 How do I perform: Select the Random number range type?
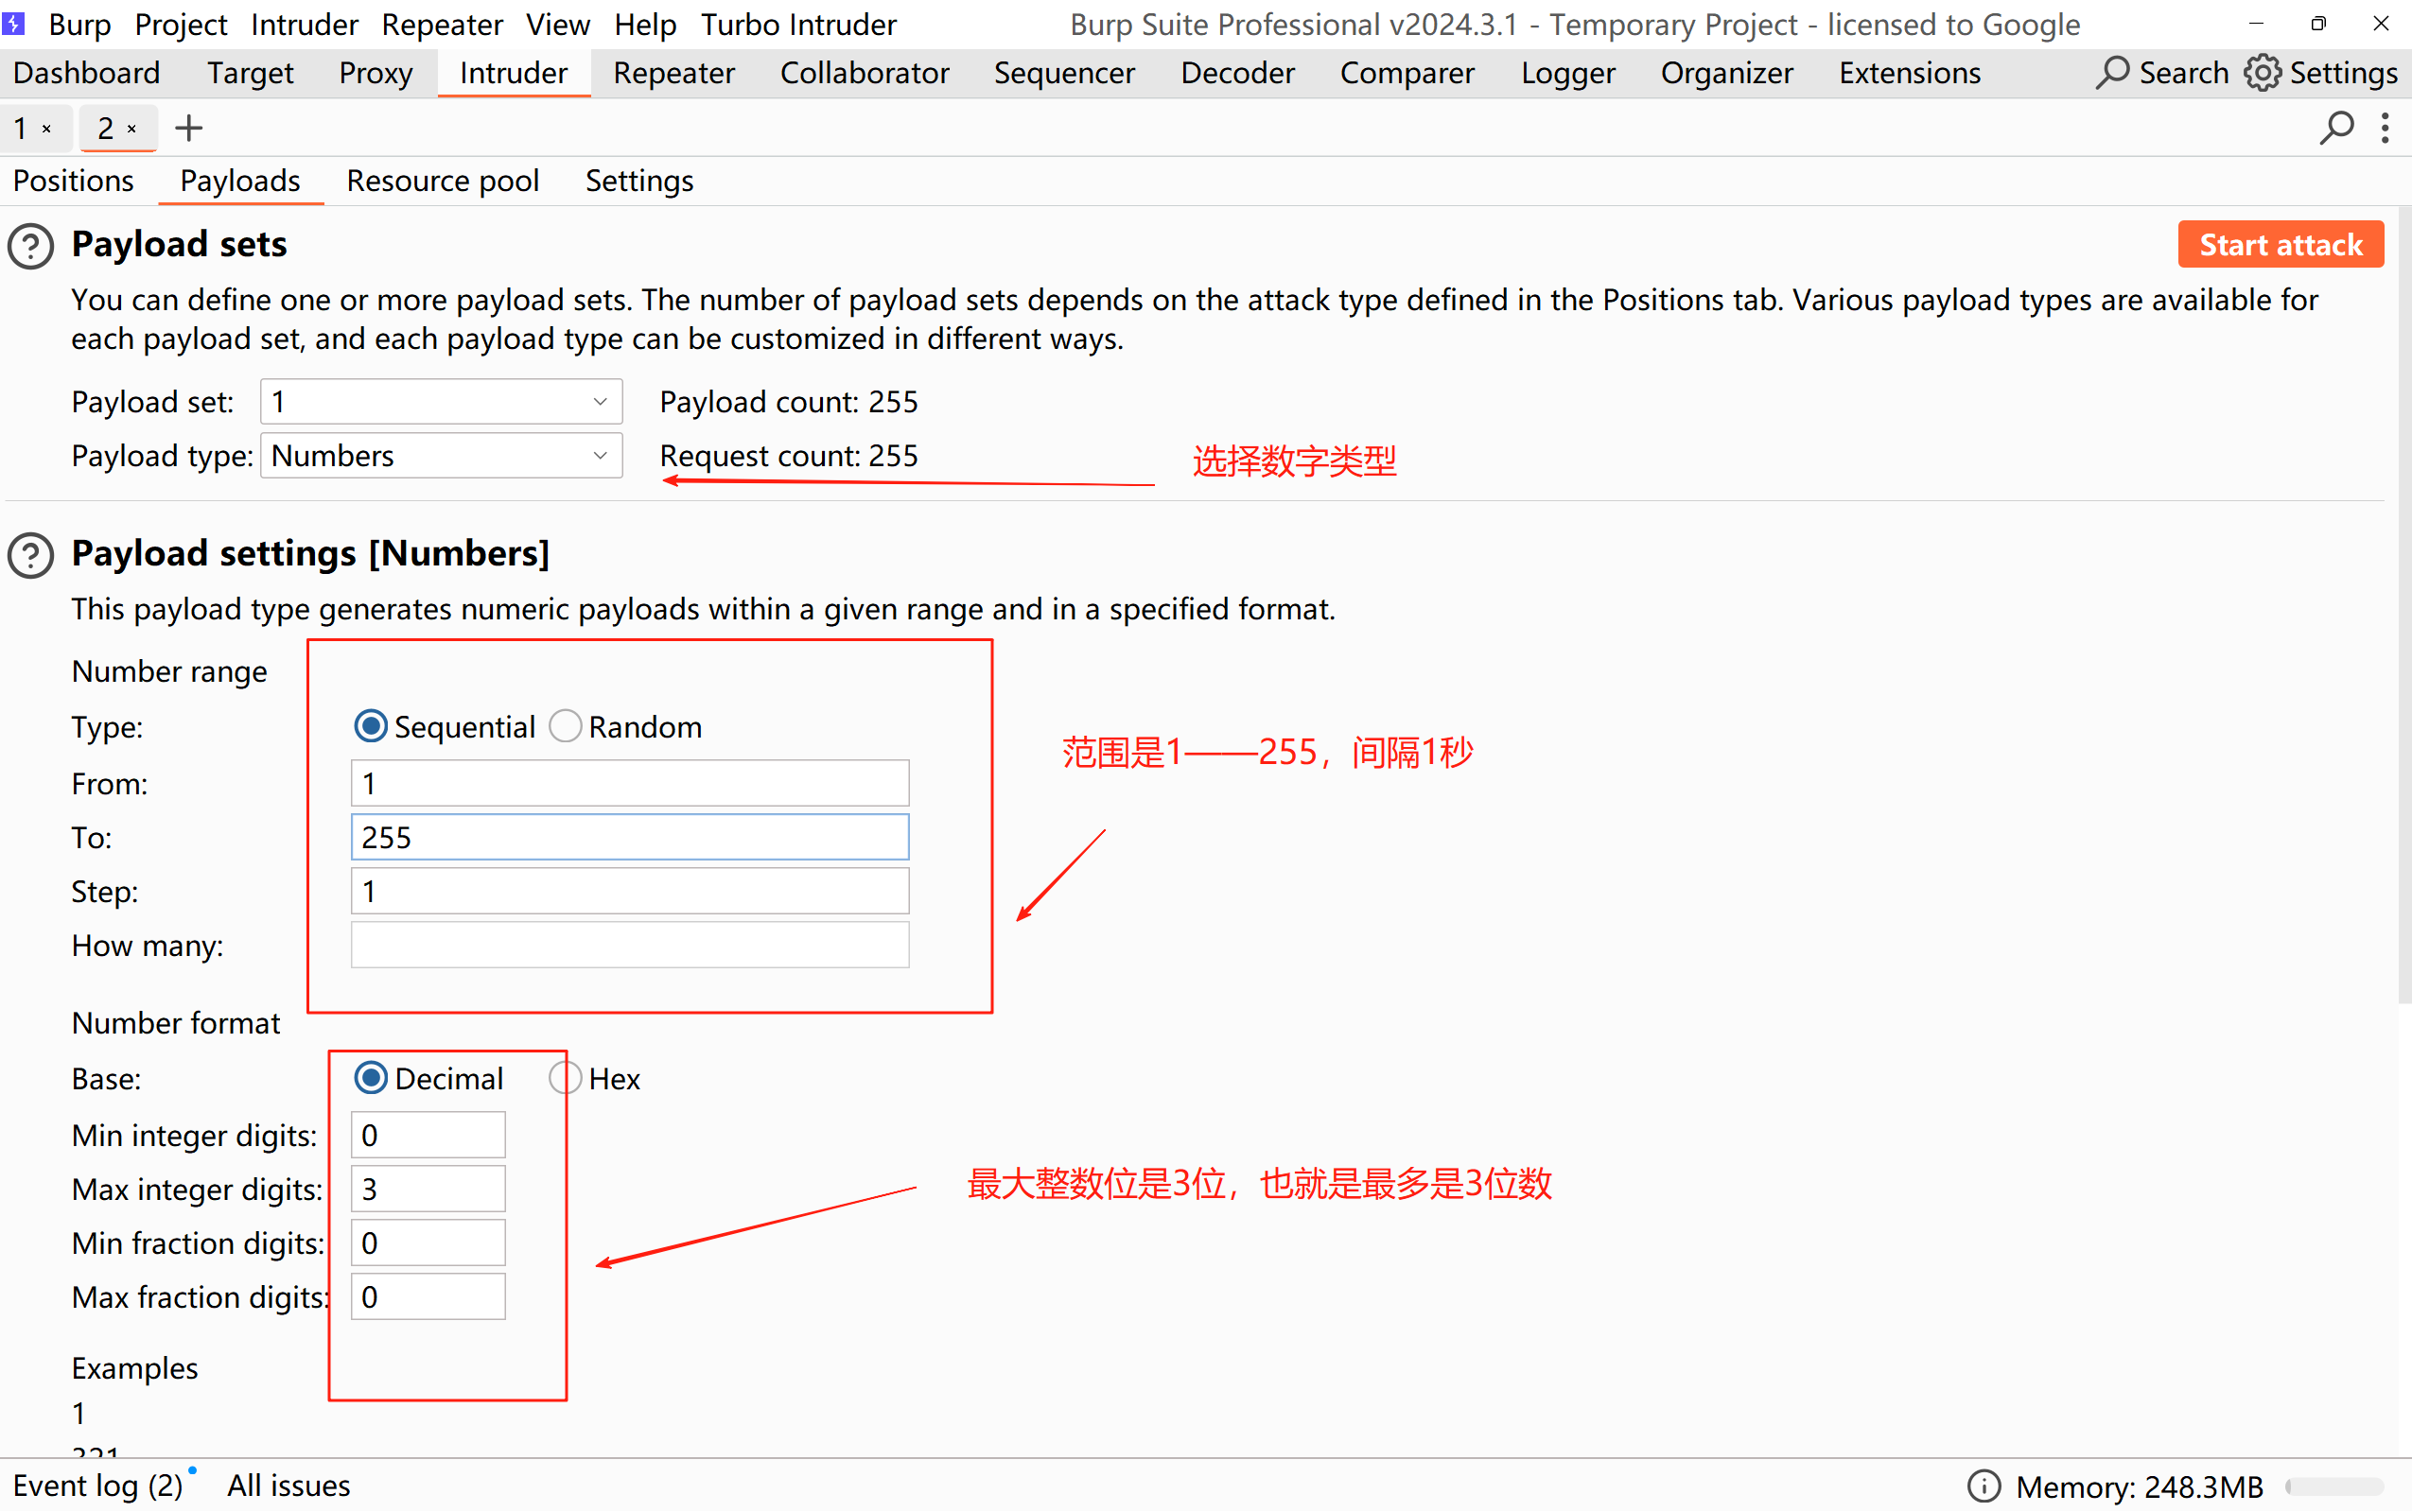tap(566, 726)
